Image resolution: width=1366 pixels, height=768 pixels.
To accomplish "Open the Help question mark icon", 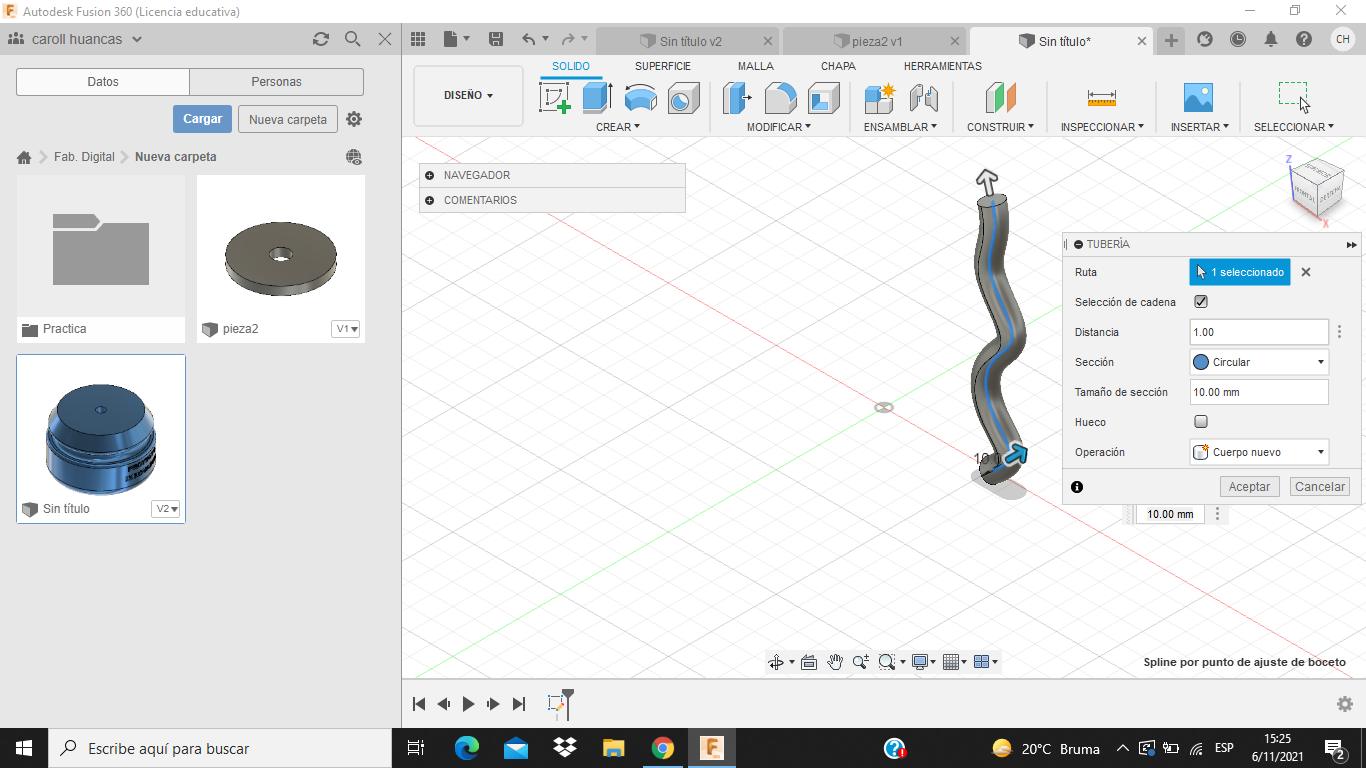I will click(1304, 39).
